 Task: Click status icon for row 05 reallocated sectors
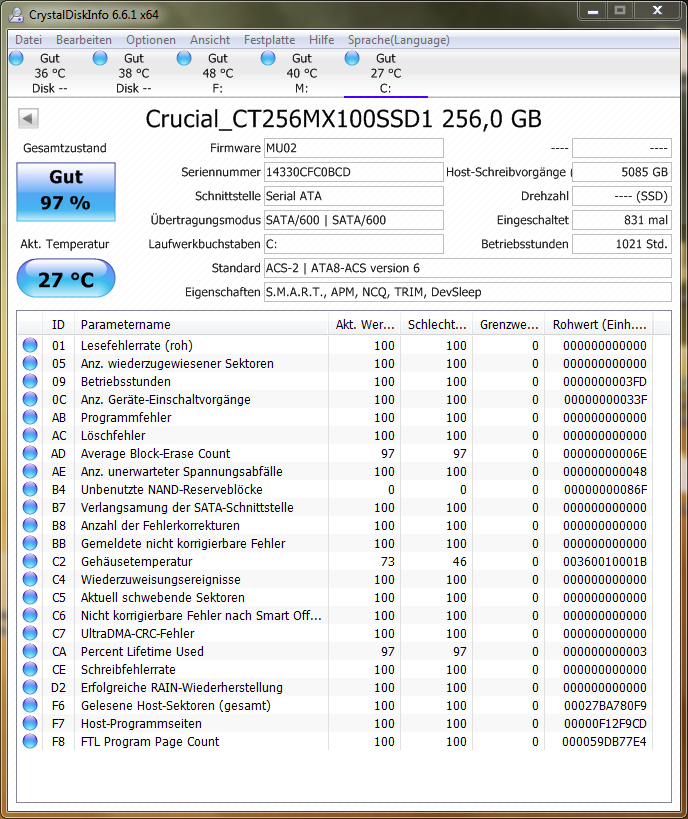30,363
